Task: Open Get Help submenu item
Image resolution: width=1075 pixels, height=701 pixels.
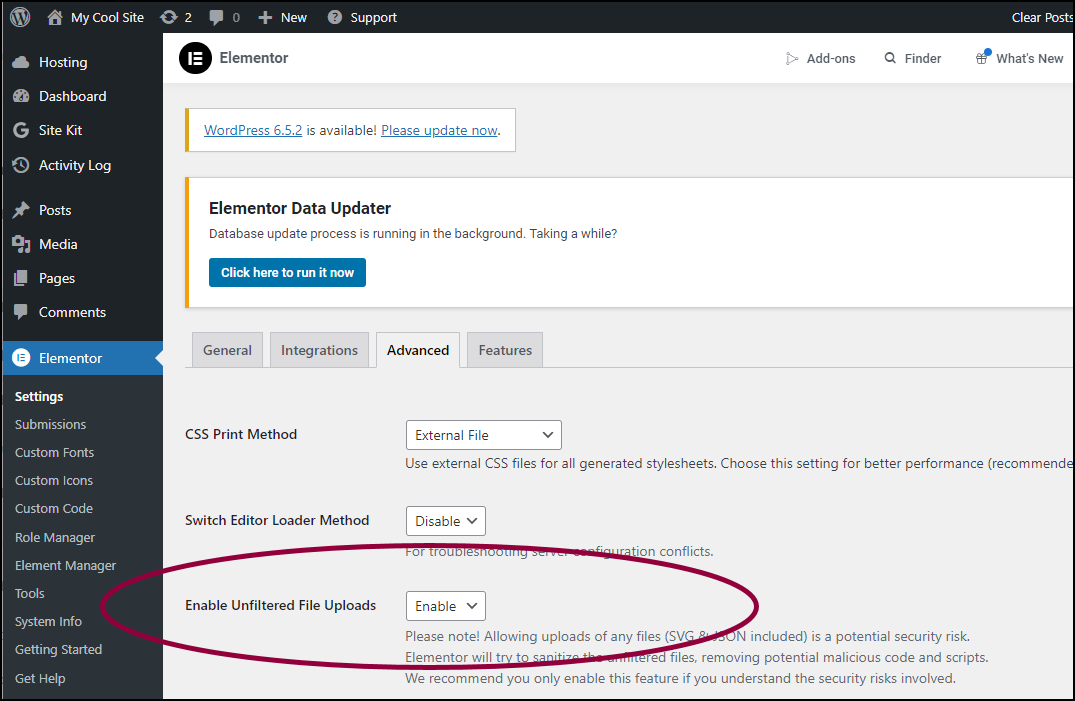Action: [x=40, y=678]
